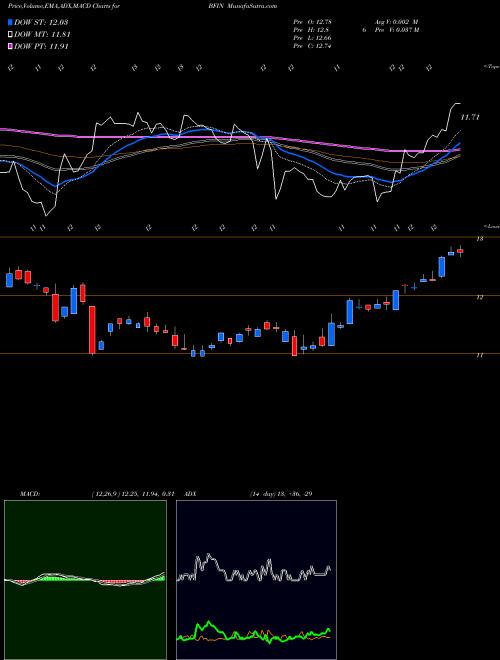
Task: Click the magenta DOW PT legend swatch
Action: (10, 46)
